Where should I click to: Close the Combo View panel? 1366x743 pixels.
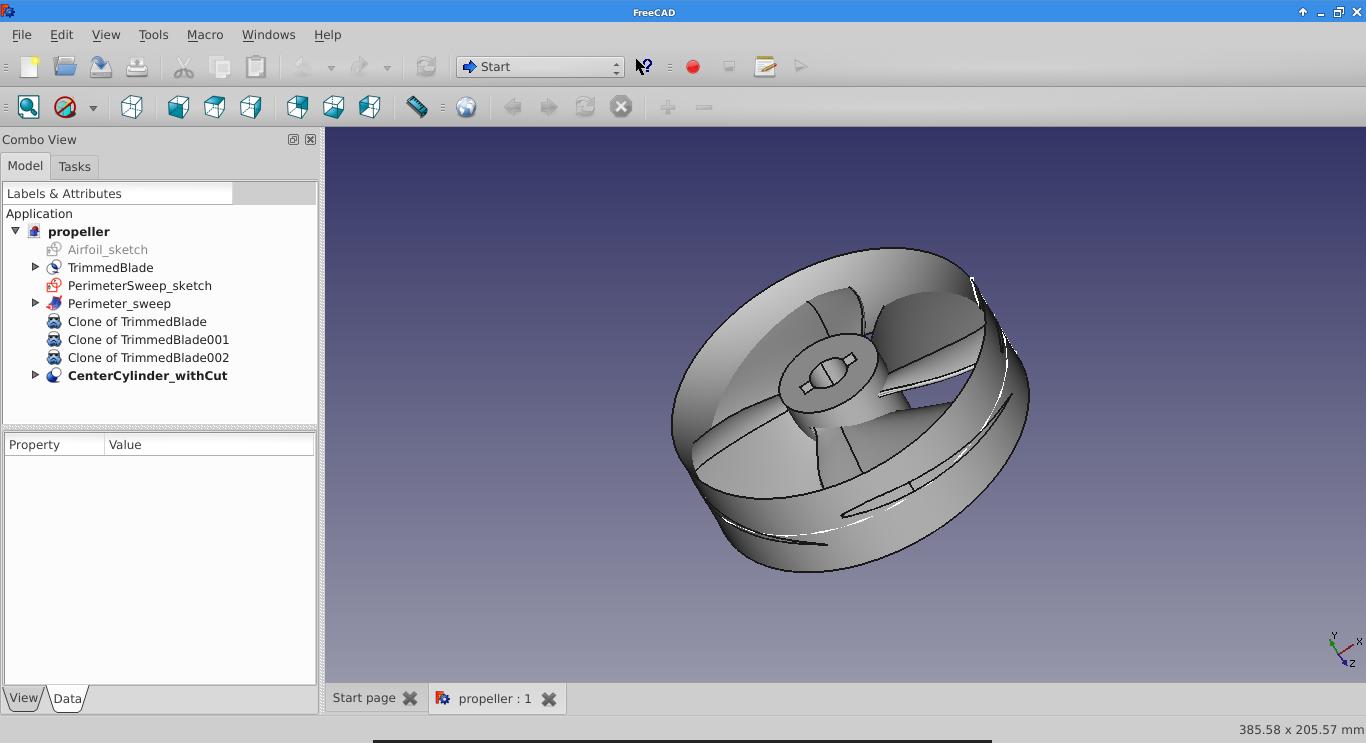[310, 140]
